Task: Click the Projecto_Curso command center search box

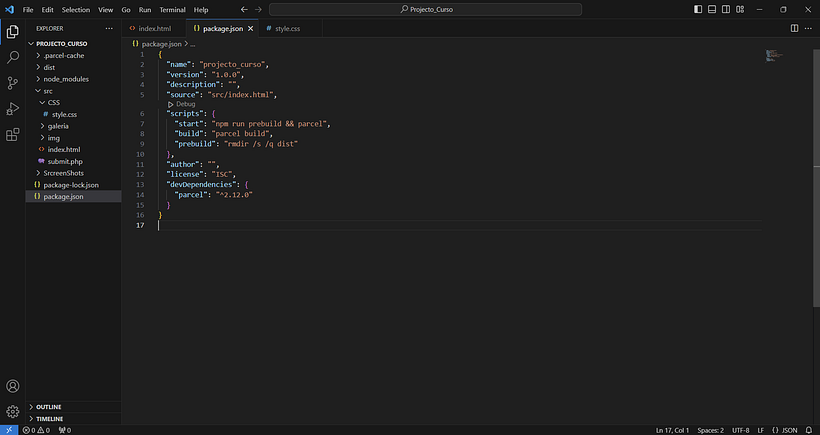Action: 425,9
